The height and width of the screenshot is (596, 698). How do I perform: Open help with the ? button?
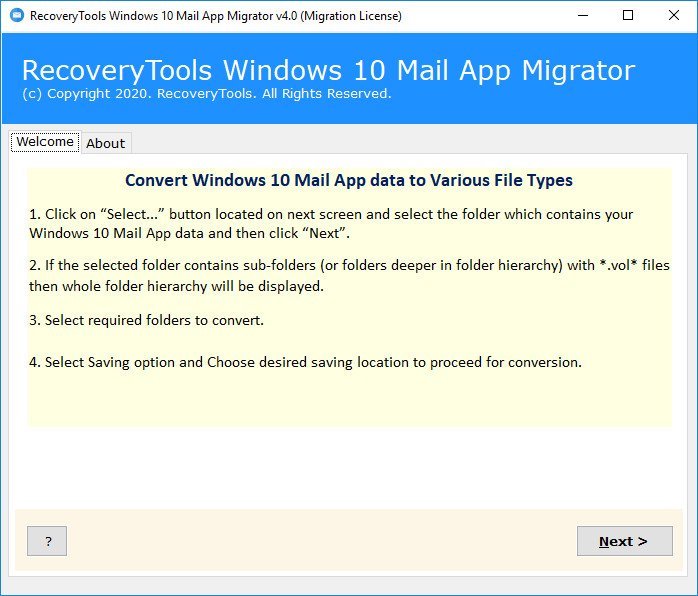(47, 541)
